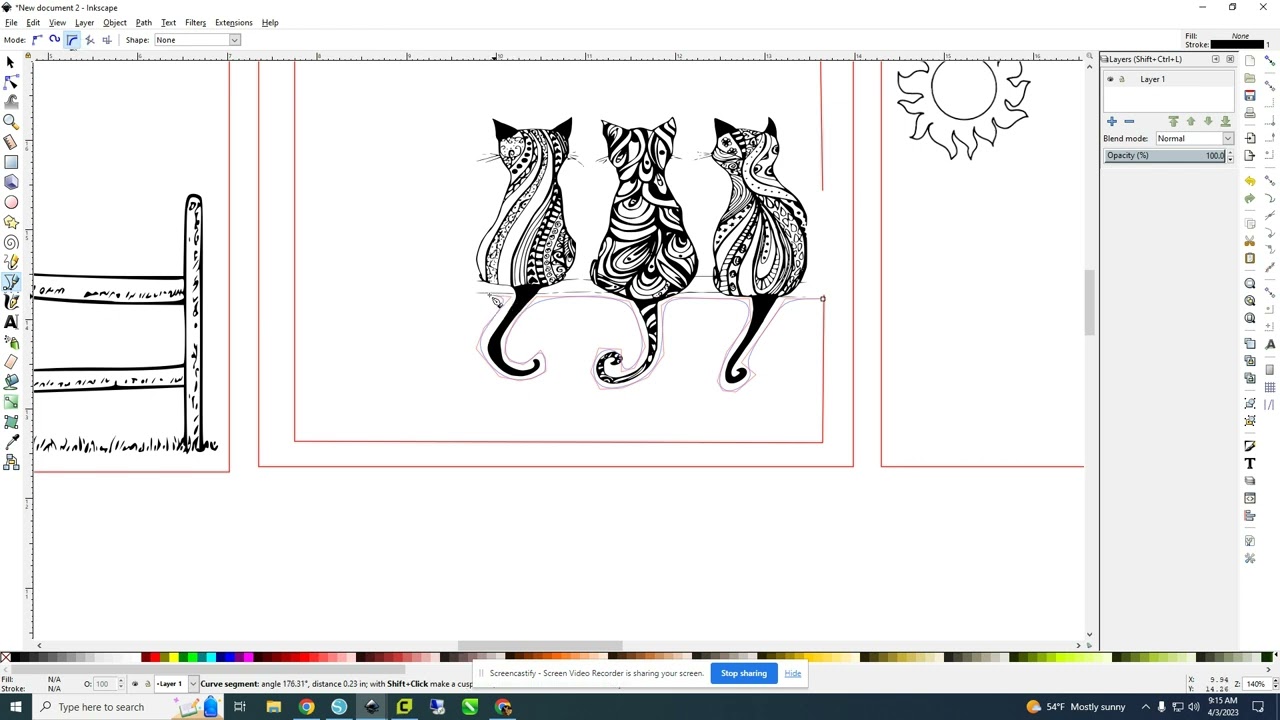Select the Rectangle tool
The width and height of the screenshot is (1280, 720).
pos(11,162)
